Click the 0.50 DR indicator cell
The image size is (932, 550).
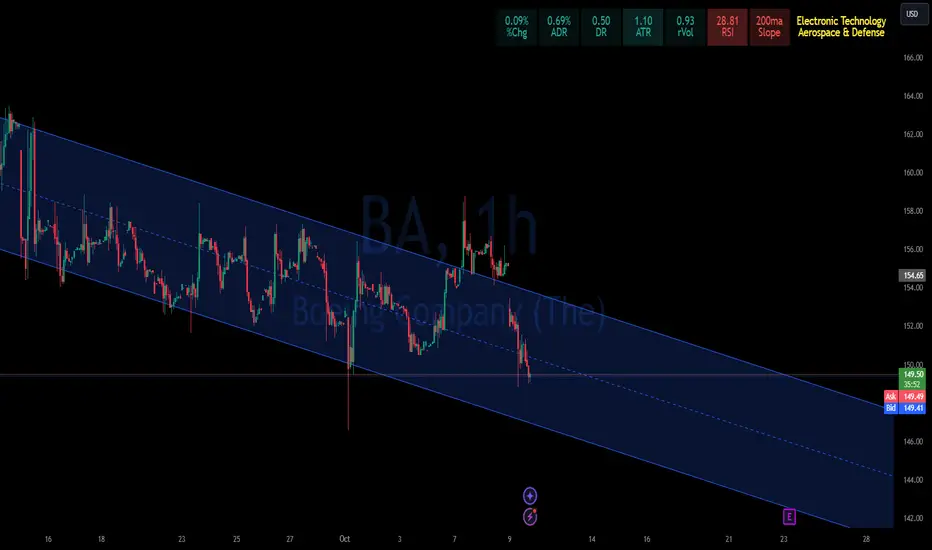(x=601, y=27)
